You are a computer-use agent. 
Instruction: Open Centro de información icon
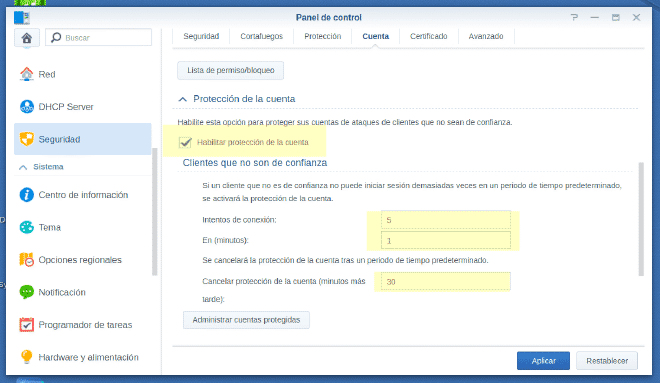(x=27, y=194)
